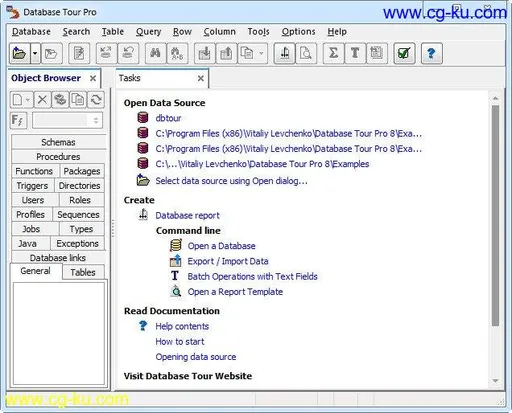Close the Object Browser panel
Screen dimensions: 512x413
click(93, 78)
